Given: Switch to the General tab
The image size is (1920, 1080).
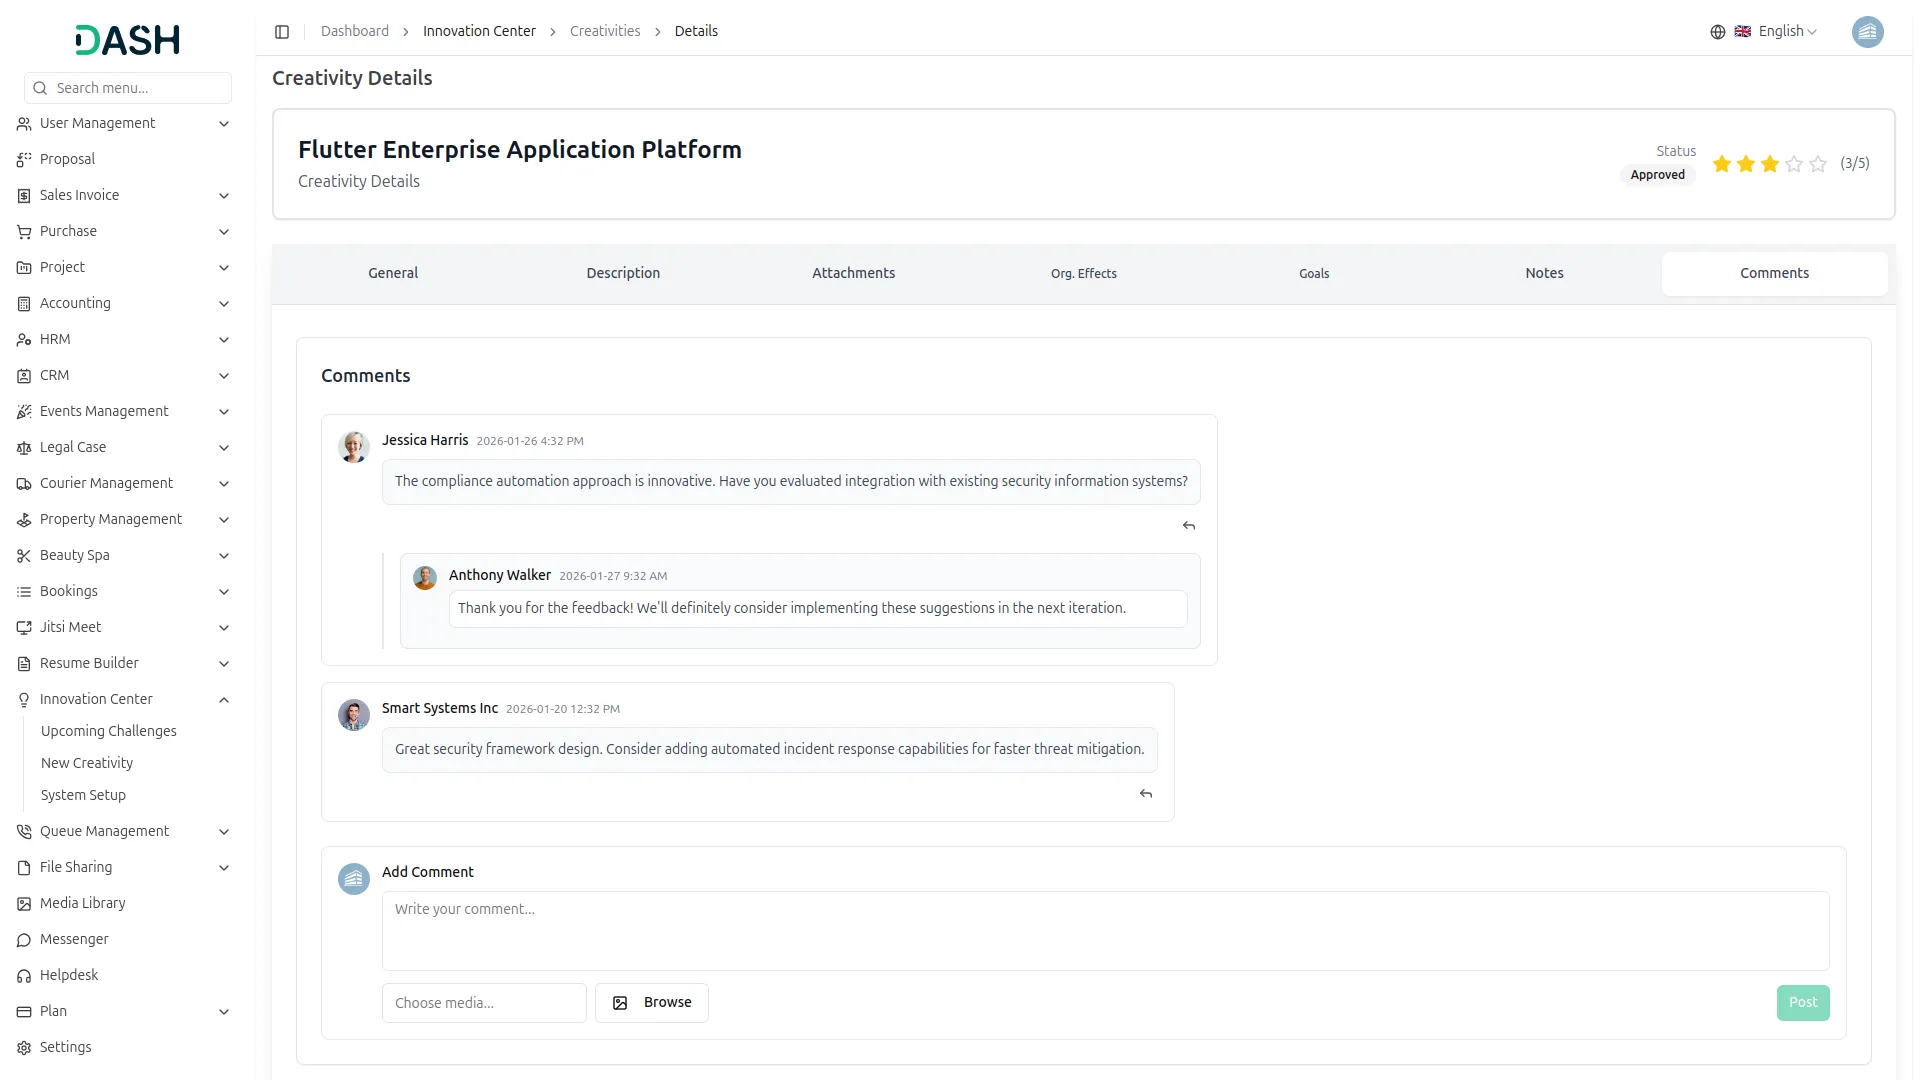Looking at the screenshot, I should click(x=393, y=274).
